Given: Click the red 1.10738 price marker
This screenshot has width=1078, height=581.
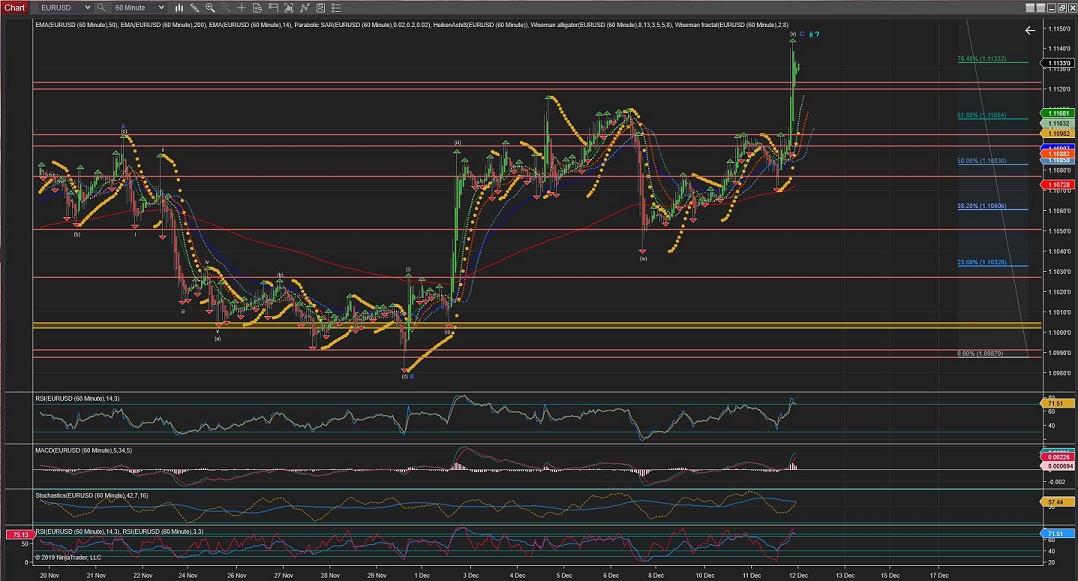Looking at the screenshot, I should coord(1058,185).
